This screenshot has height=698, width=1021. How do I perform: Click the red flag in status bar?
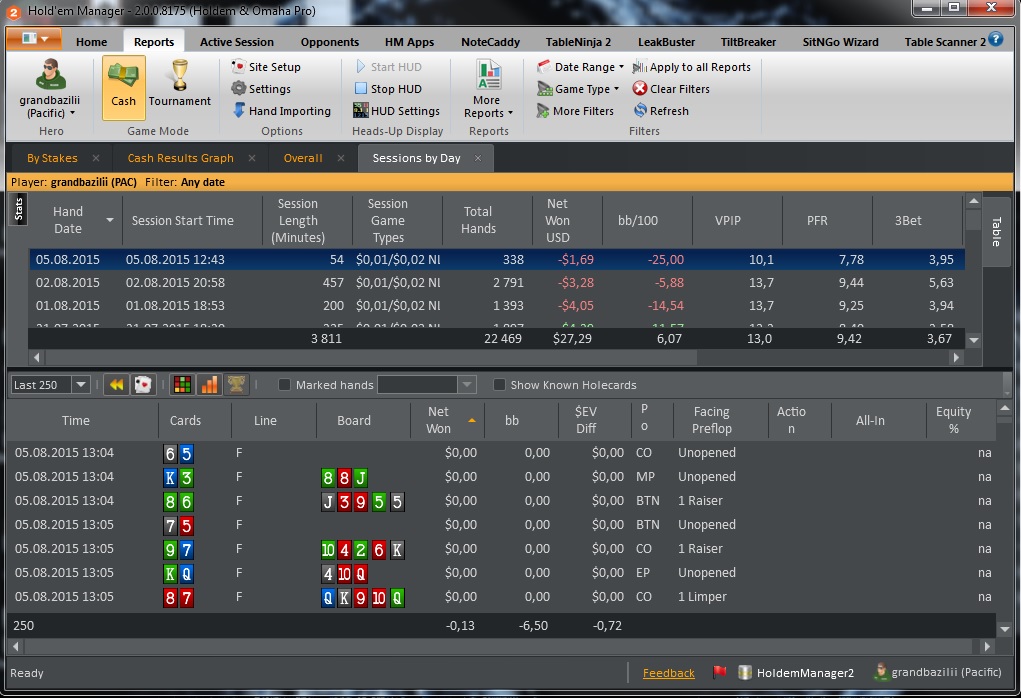(x=720, y=672)
